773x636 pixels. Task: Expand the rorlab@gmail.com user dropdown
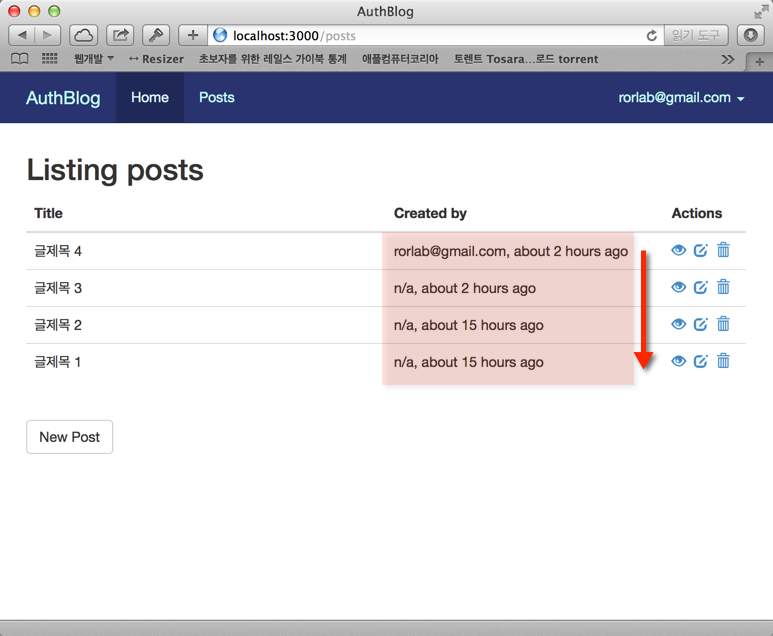(x=681, y=98)
